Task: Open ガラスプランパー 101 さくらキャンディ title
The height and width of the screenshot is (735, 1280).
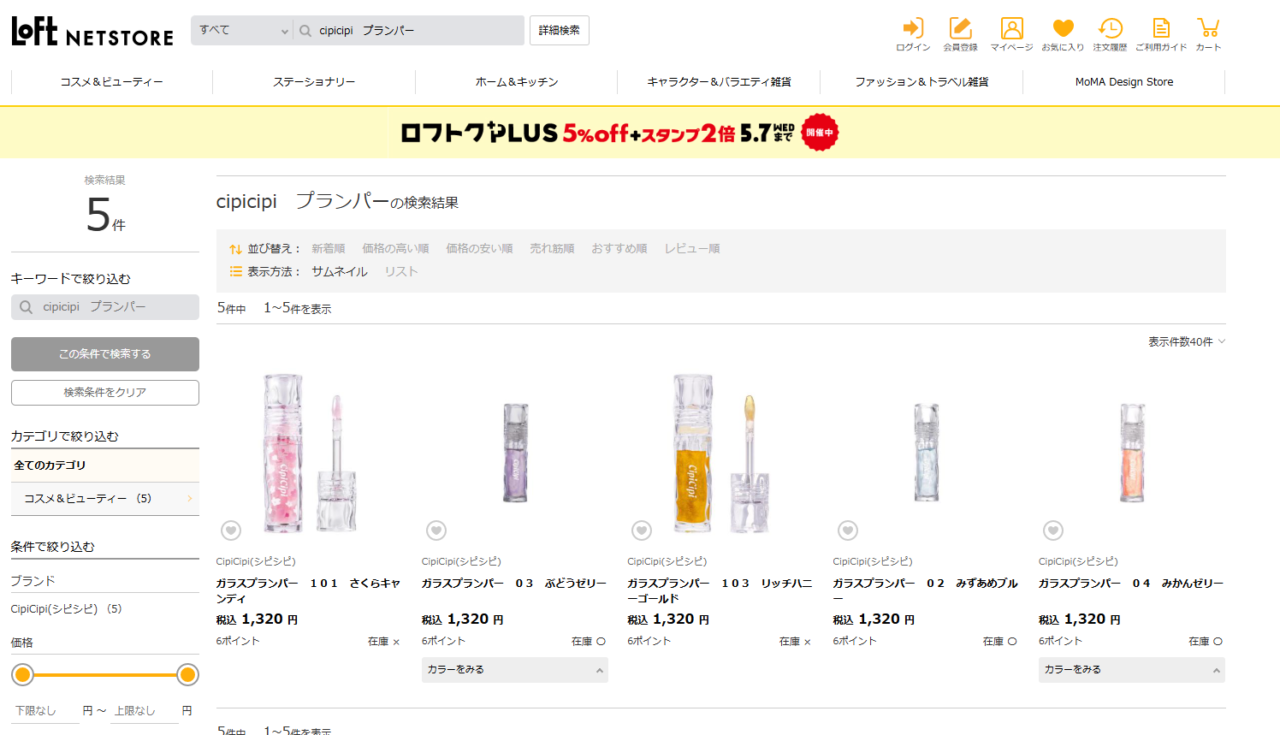Action: (x=309, y=591)
